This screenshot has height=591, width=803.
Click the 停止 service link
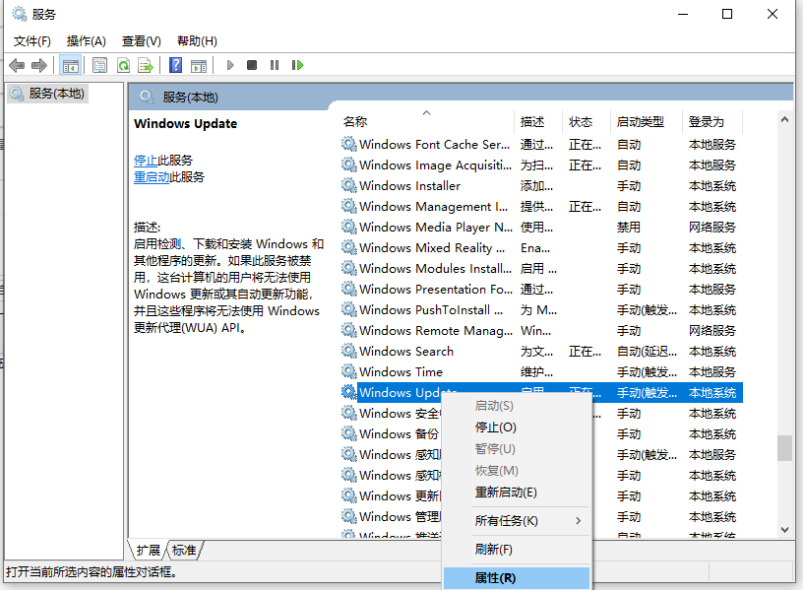[145, 160]
